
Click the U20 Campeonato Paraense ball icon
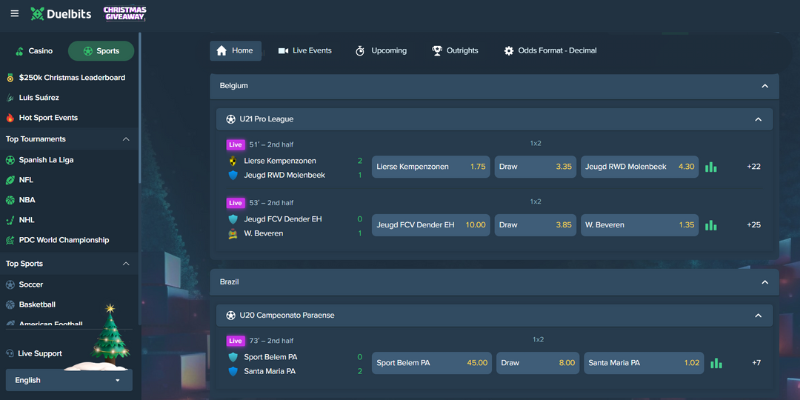click(x=231, y=315)
